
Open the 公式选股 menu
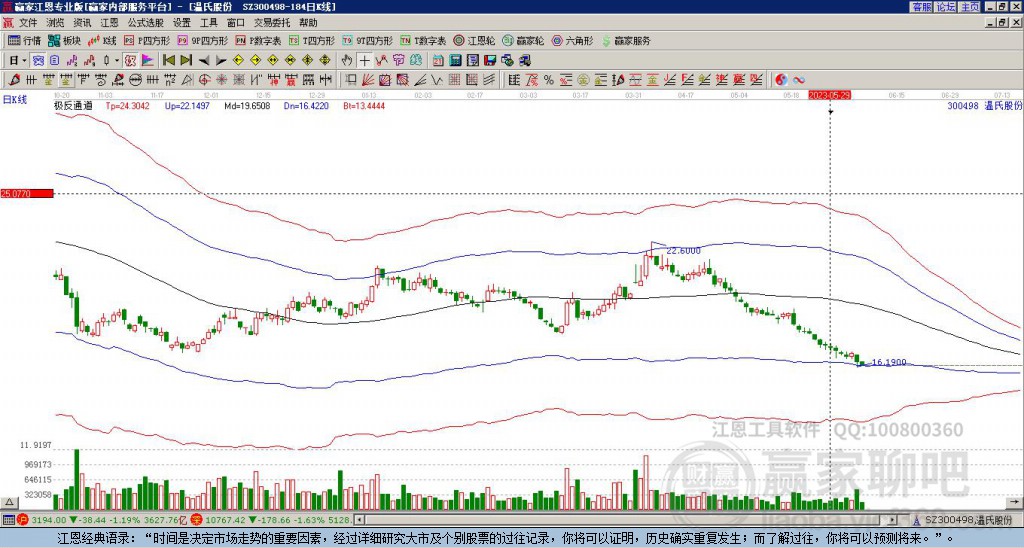(x=146, y=23)
